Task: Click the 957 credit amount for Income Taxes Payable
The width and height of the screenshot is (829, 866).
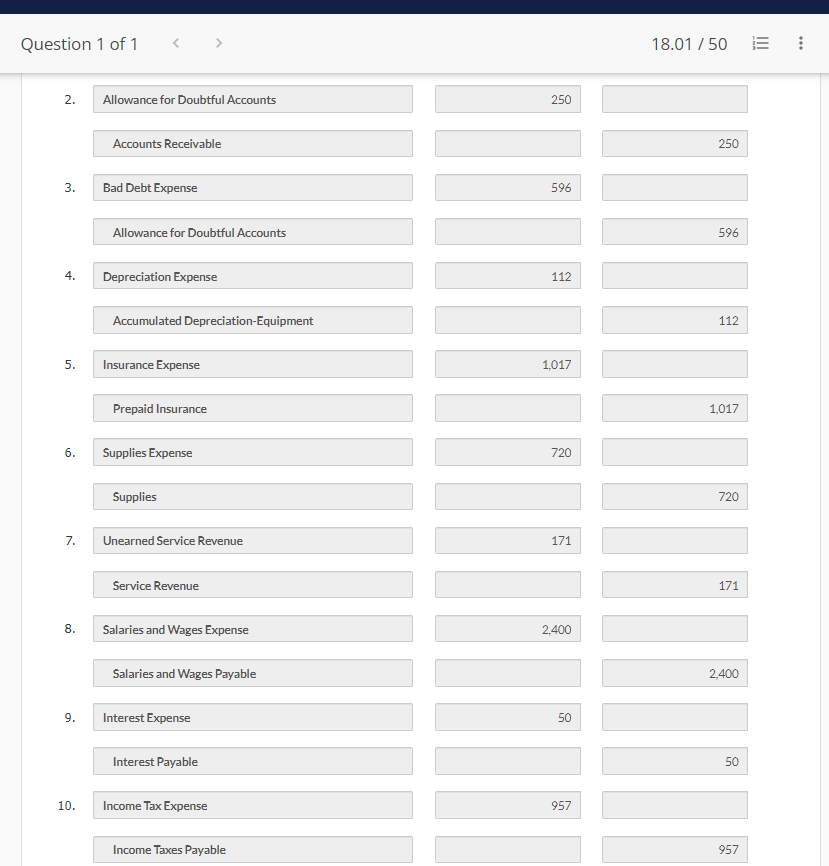Action: coord(674,849)
